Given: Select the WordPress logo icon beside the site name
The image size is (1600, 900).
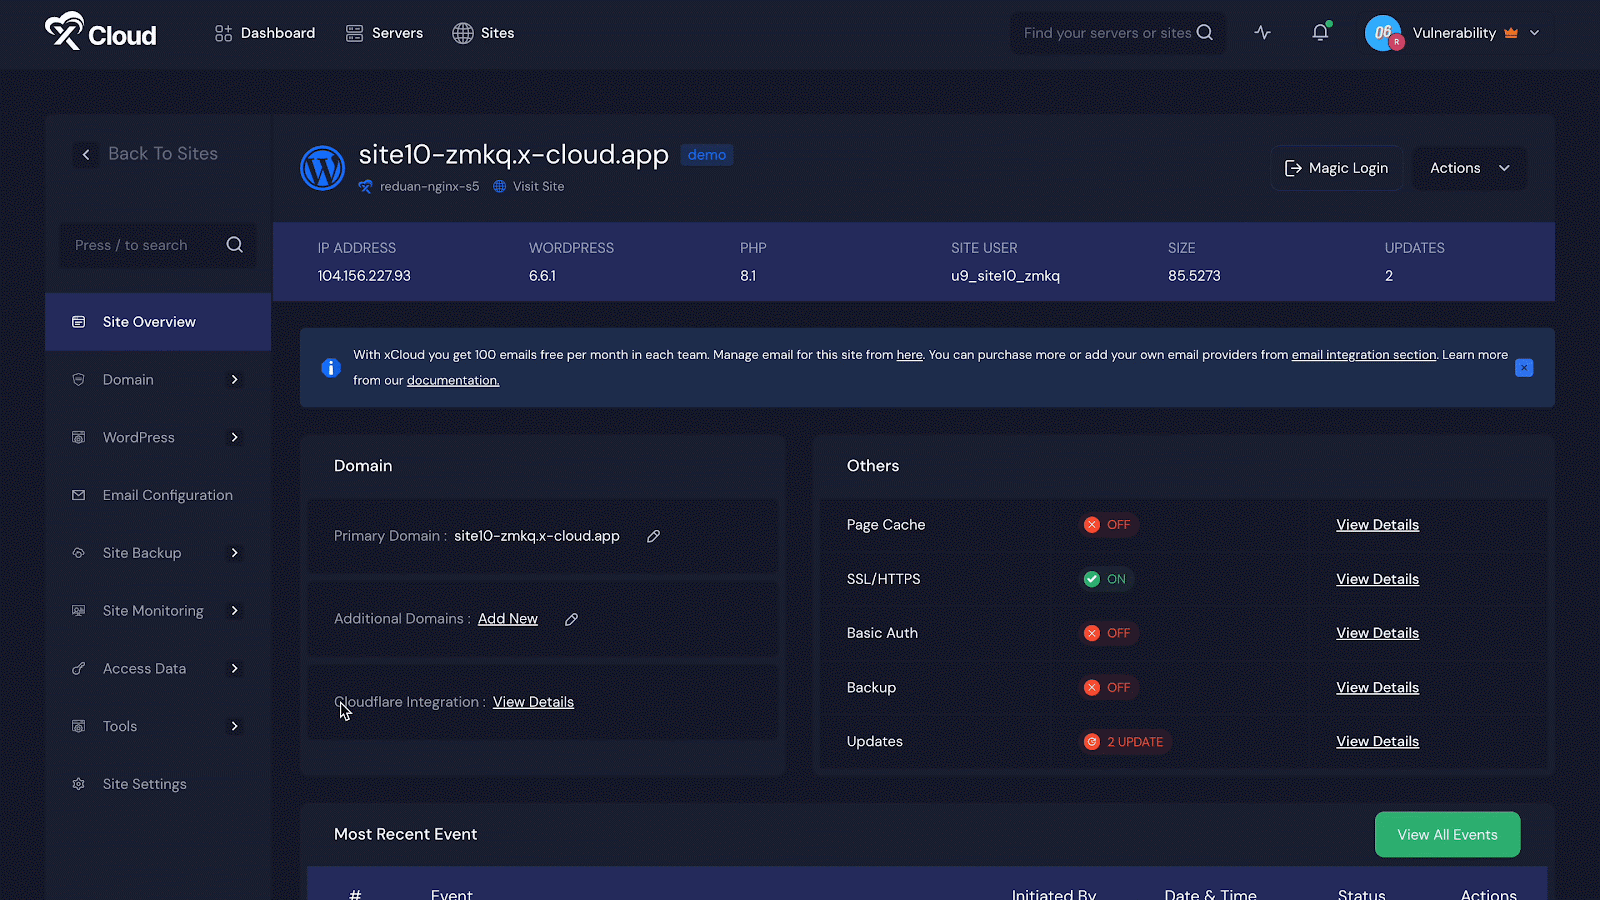Looking at the screenshot, I should pos(322,168).
